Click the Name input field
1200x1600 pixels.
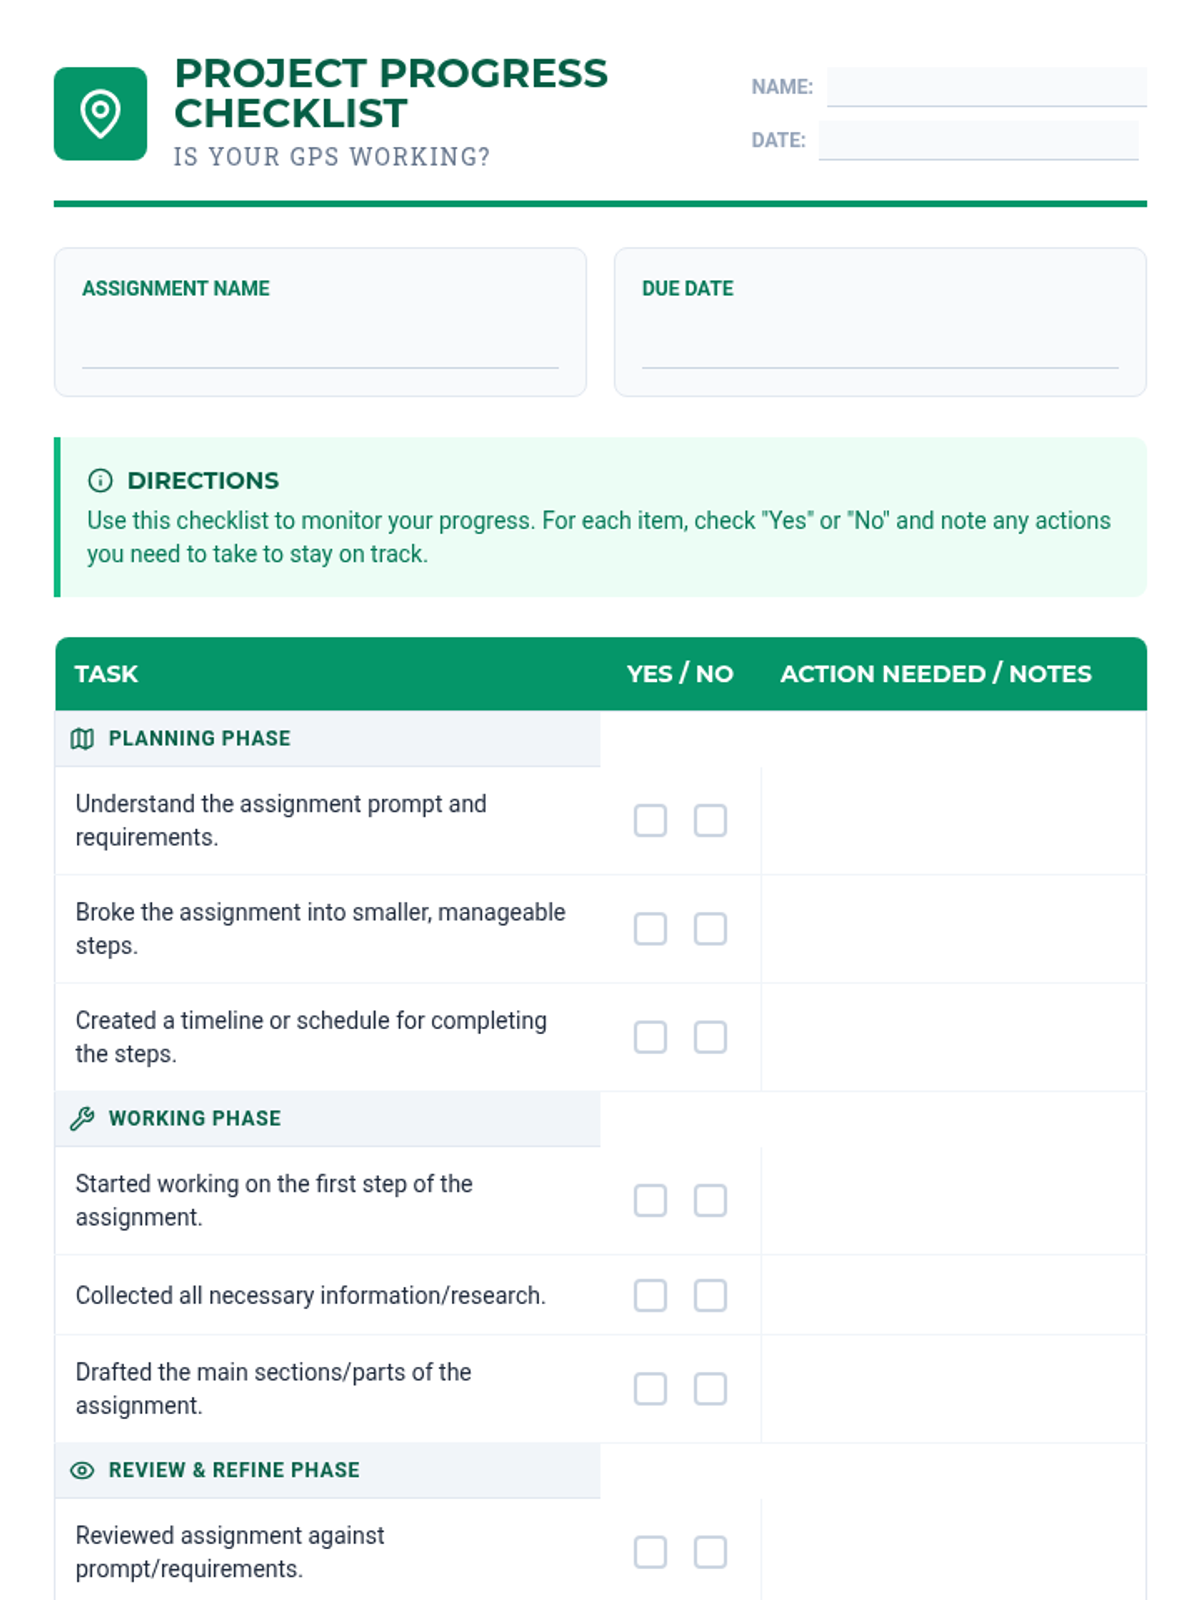point(986,87)
